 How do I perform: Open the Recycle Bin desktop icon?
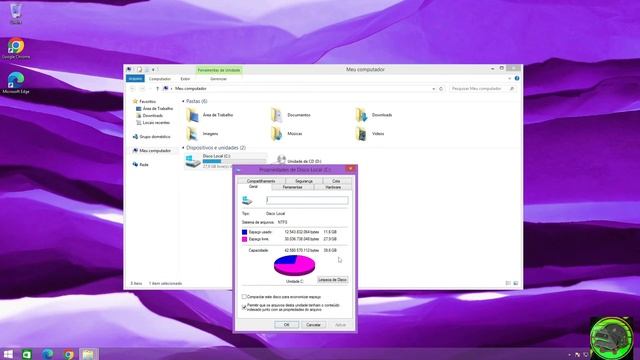click(16, 13)
